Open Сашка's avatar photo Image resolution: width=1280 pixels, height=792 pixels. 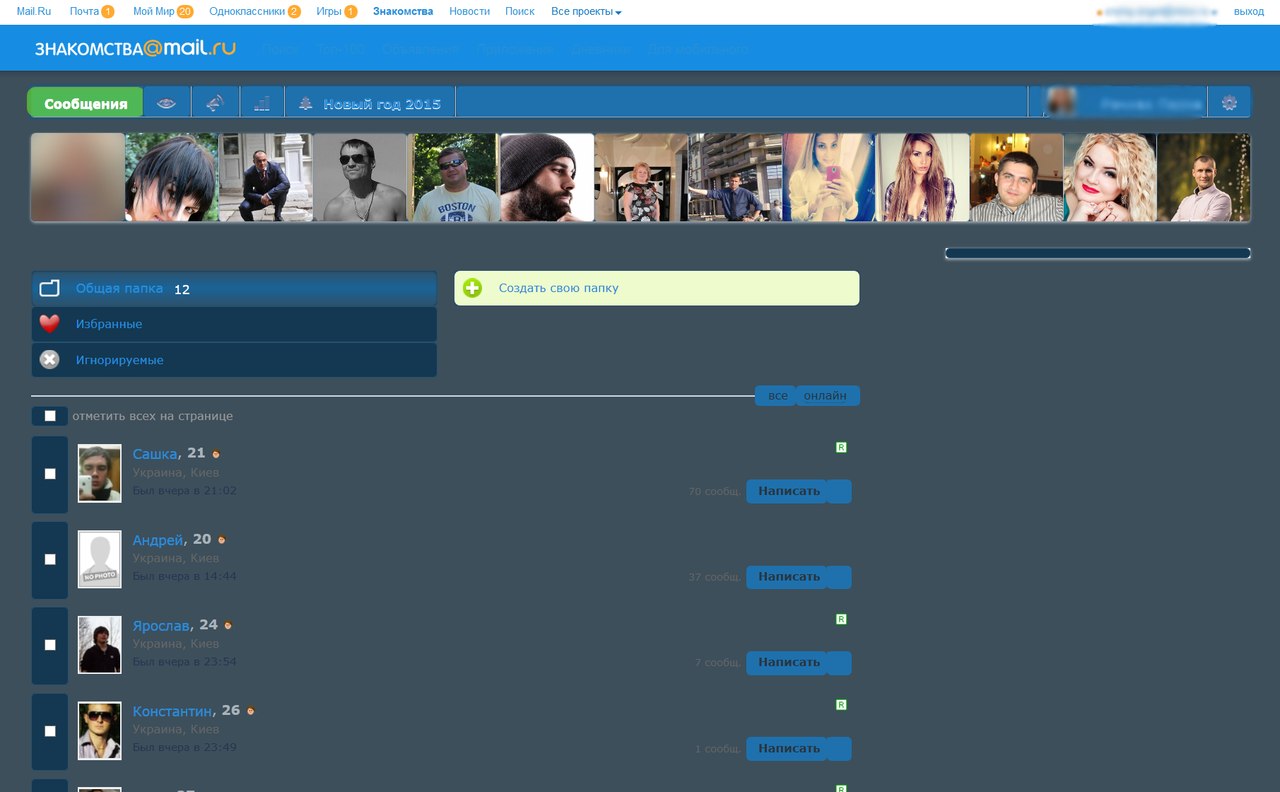100,474
